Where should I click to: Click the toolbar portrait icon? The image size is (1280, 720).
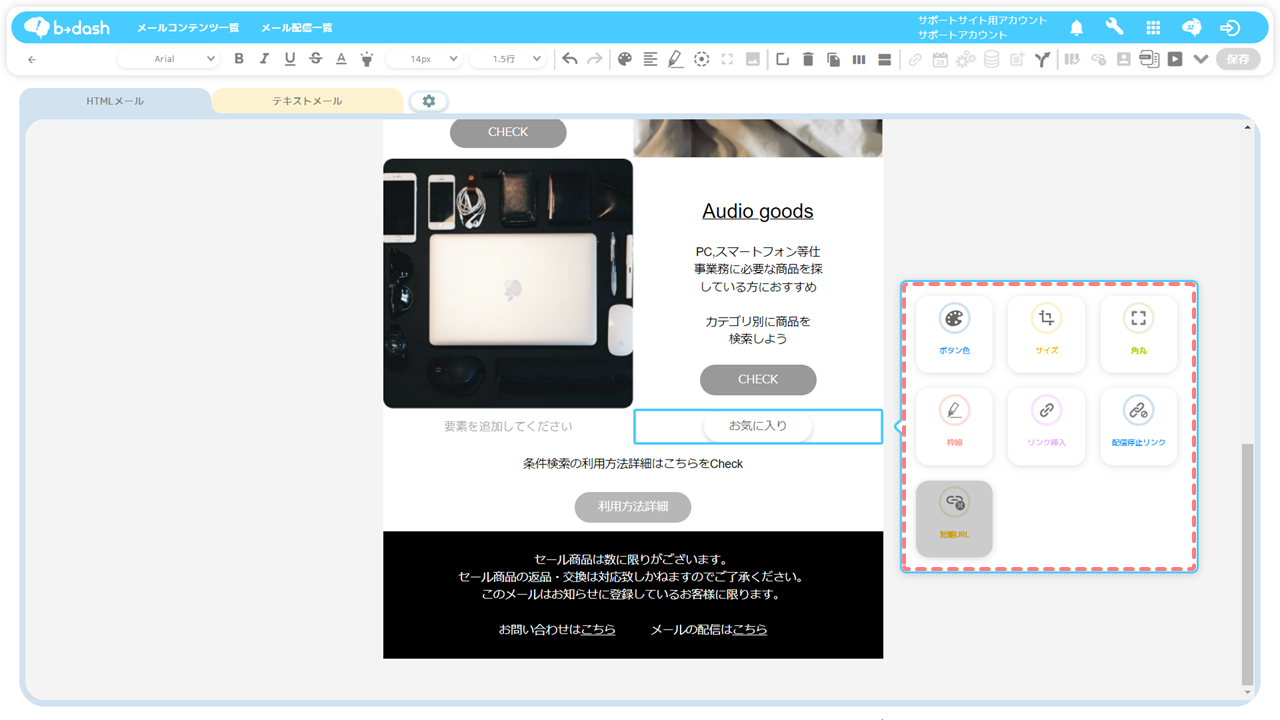coord(1124,59)
